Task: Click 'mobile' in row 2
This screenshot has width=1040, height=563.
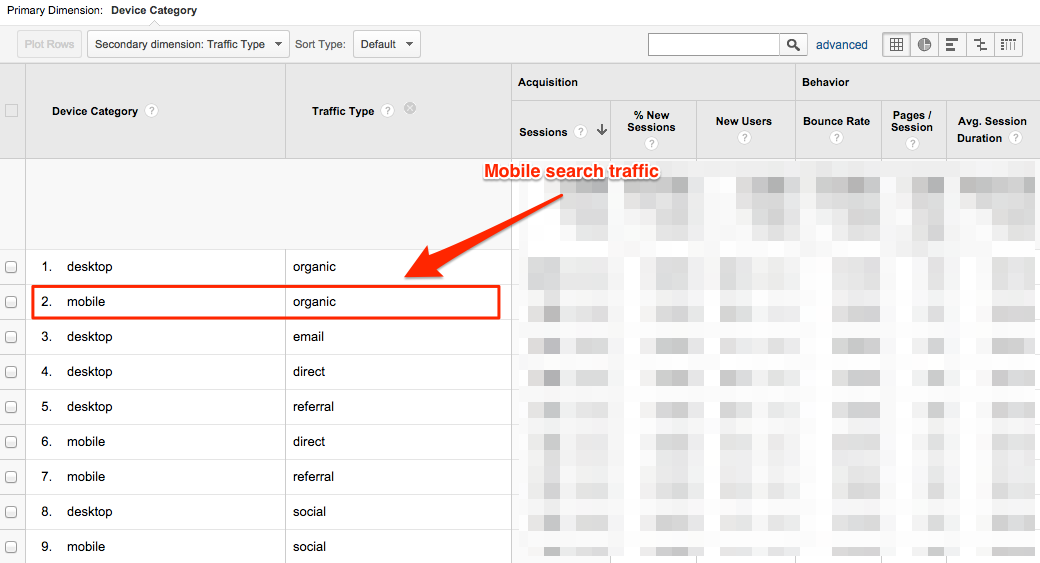Action: coord(86,302)
